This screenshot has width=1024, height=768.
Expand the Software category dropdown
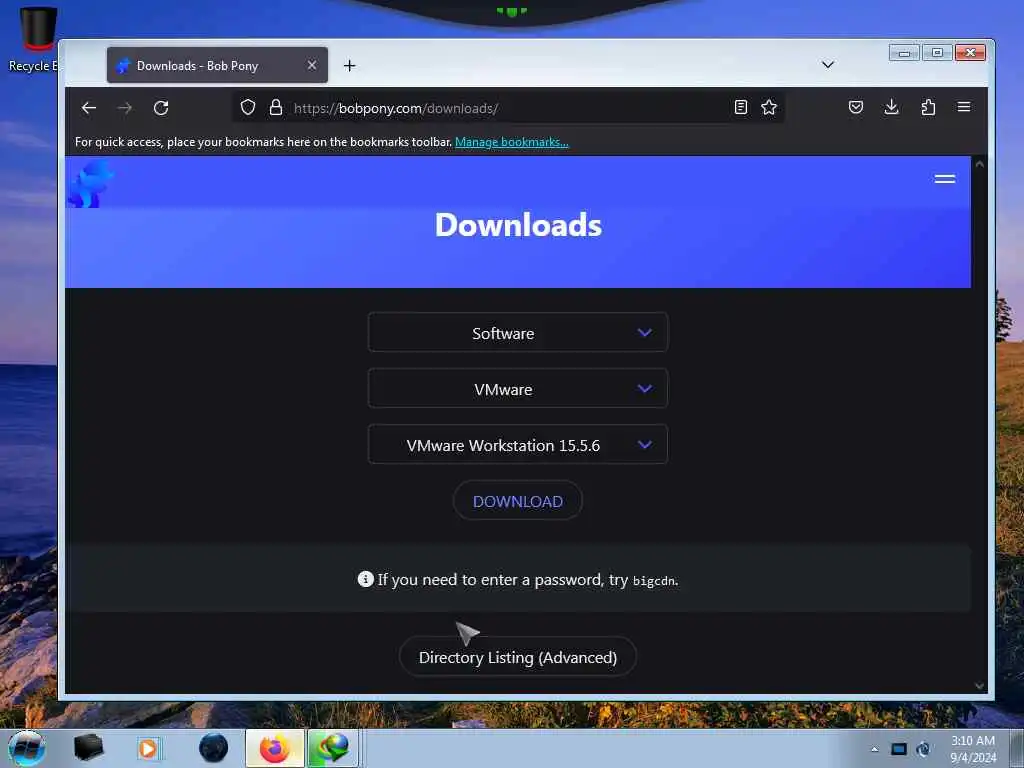tap(518, 333)
